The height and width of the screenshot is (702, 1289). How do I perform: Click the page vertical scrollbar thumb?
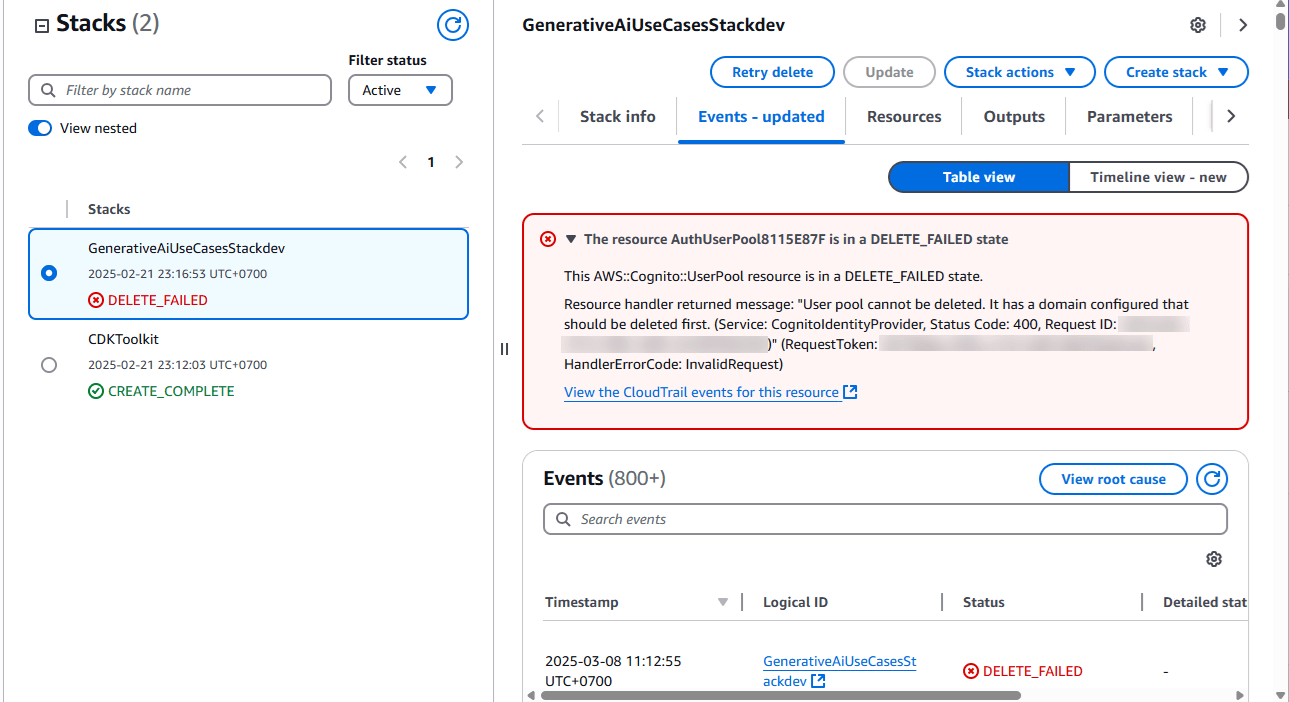1281,22
